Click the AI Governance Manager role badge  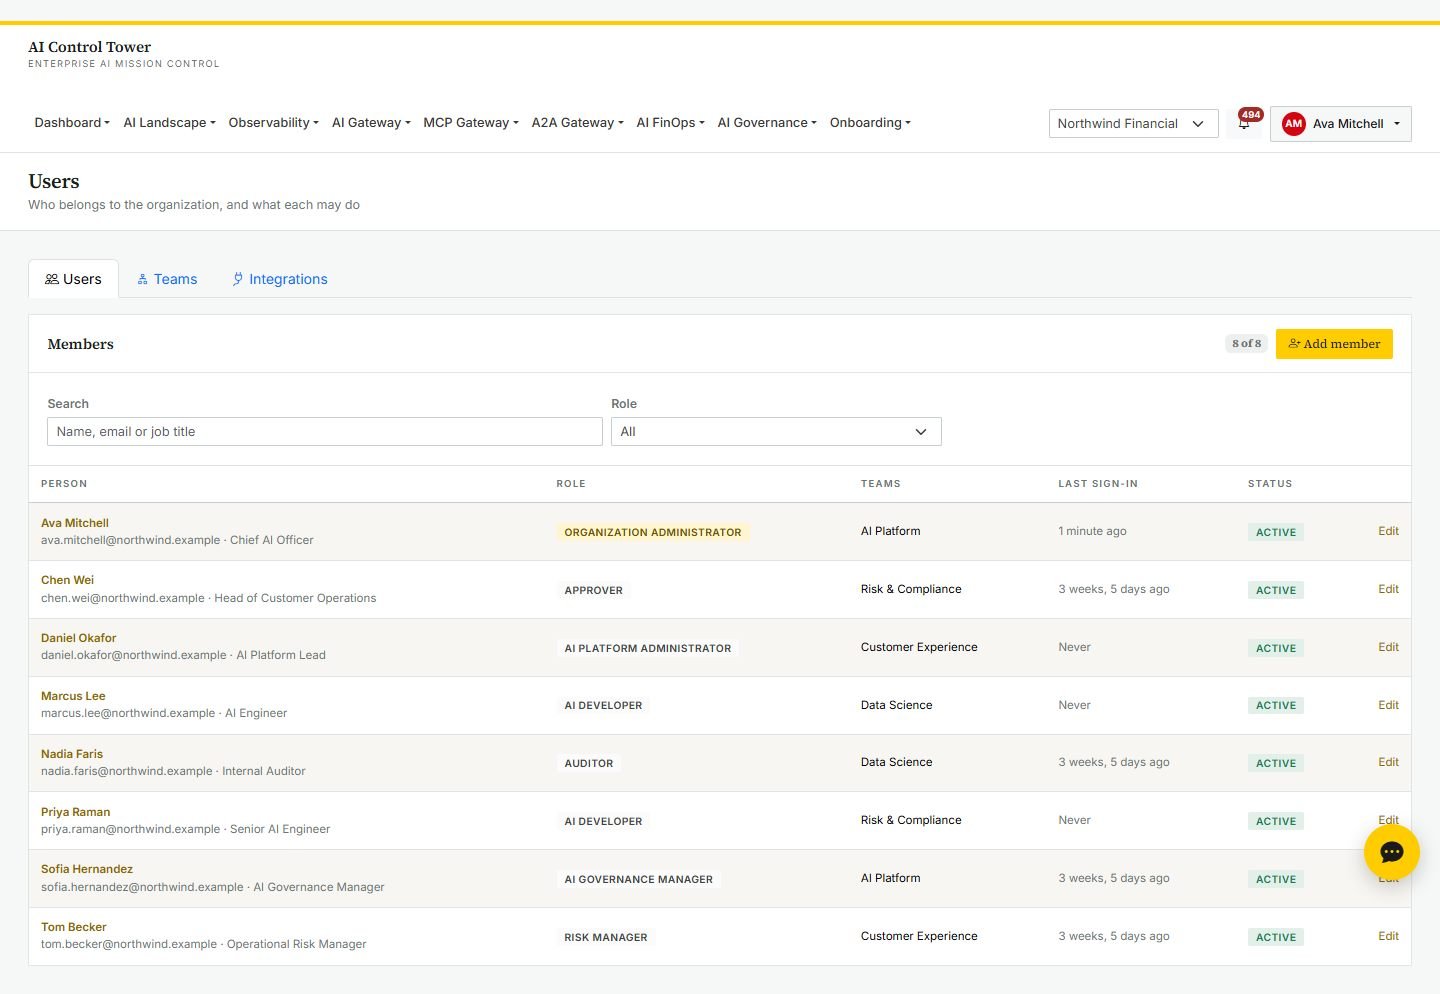(x=639, y=879)
